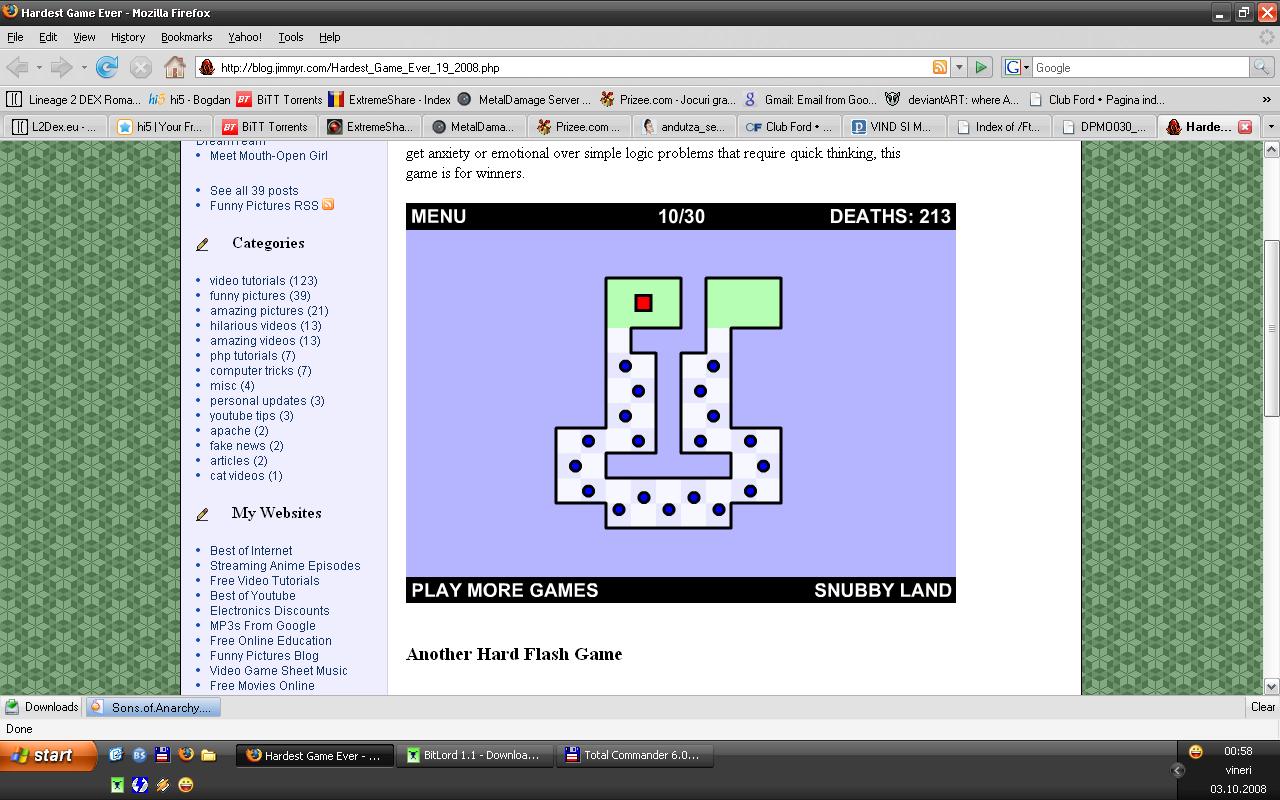
Task: Click the Back navigation arrow
Action: coord(18,67)
